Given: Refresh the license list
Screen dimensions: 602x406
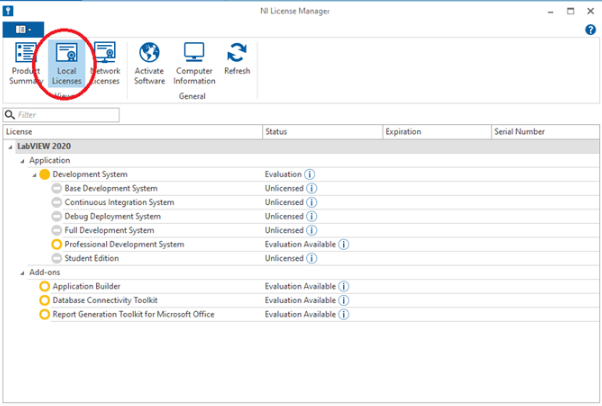Looking at the screenshot, I should pyautogui.click(x=237, y=58).
